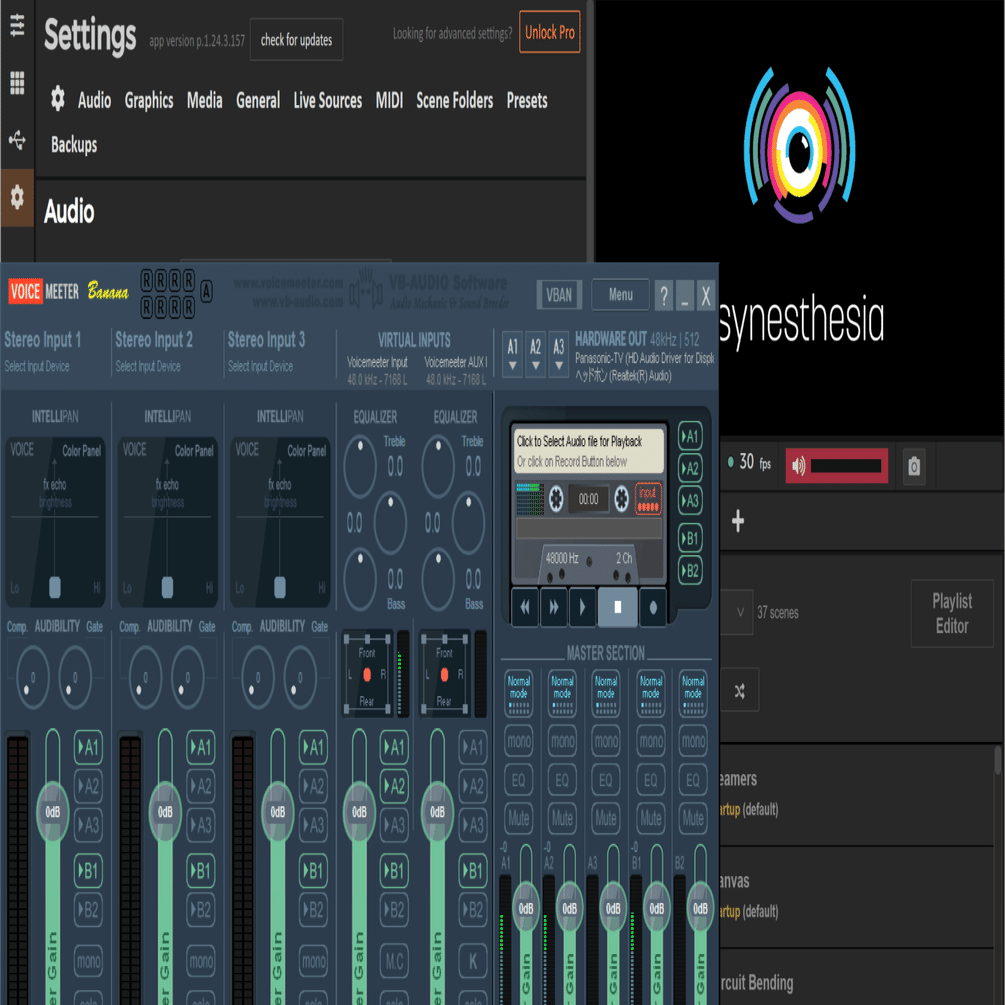
Task: Open the A2 hardware out device dropdown
Action: [x=535, y=354]
